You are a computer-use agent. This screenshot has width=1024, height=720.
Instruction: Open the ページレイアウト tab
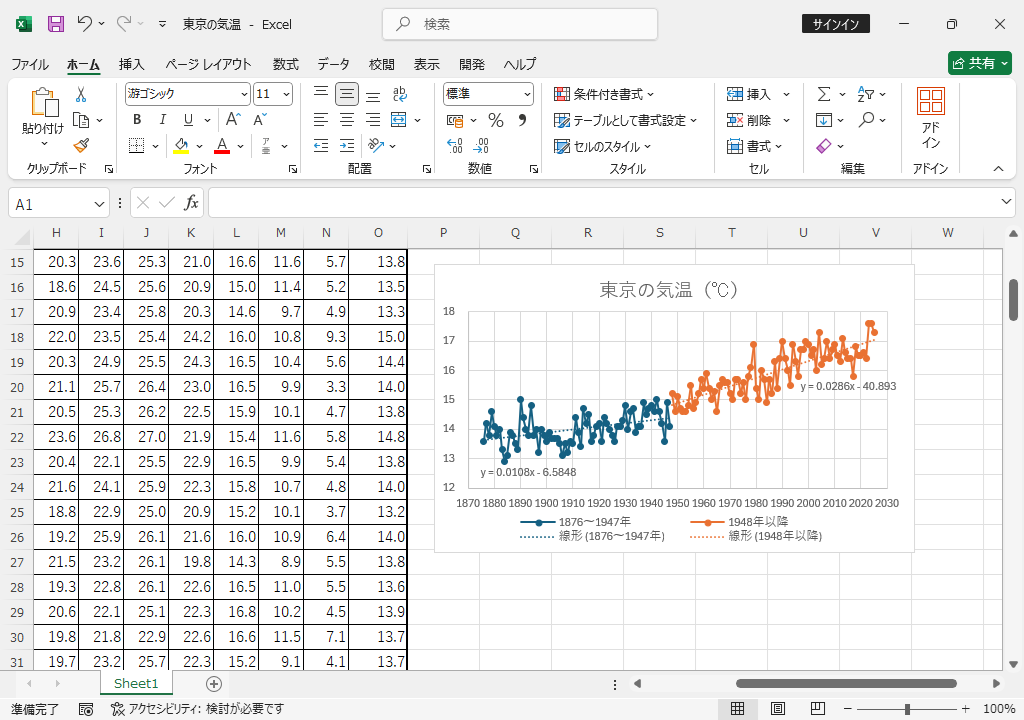208,64
